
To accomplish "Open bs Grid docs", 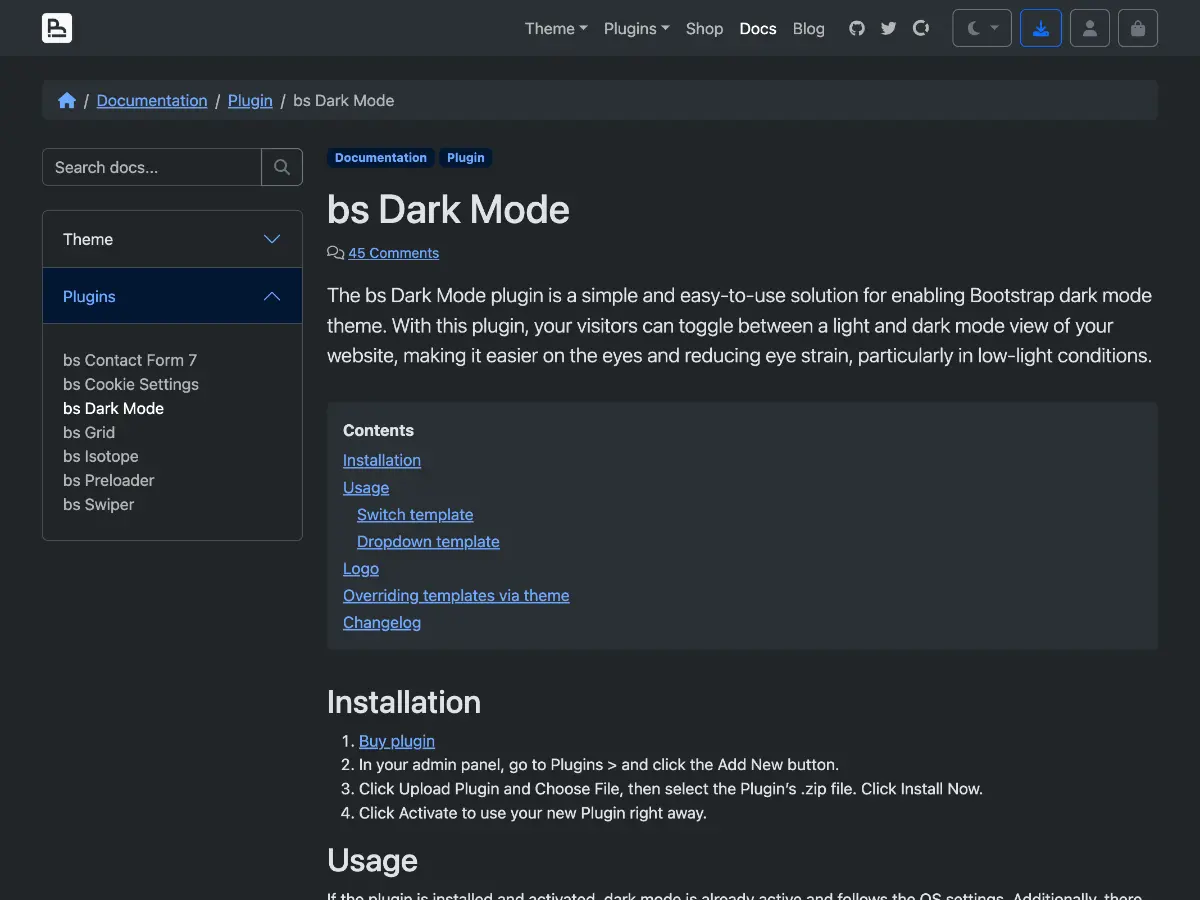I will pos(89,432).
